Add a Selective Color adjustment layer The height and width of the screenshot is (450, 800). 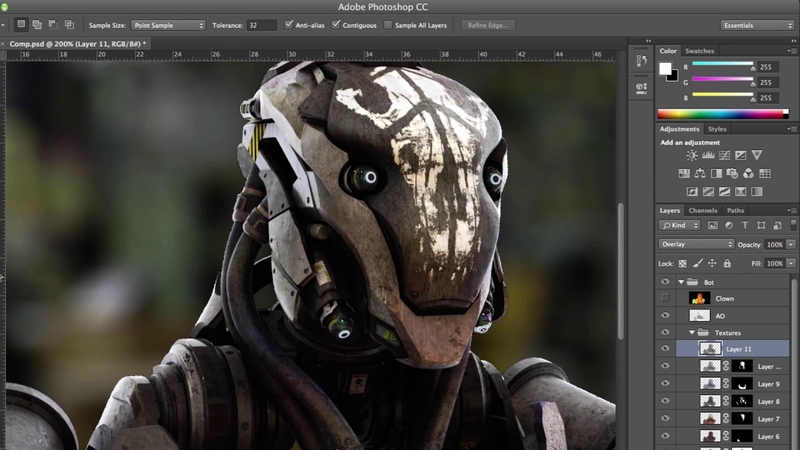point(740,191)
